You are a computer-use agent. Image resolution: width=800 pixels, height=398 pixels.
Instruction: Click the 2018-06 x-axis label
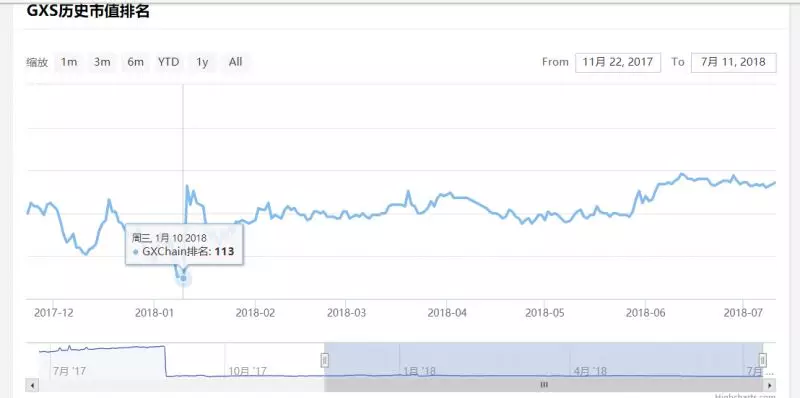click(646, 313)
